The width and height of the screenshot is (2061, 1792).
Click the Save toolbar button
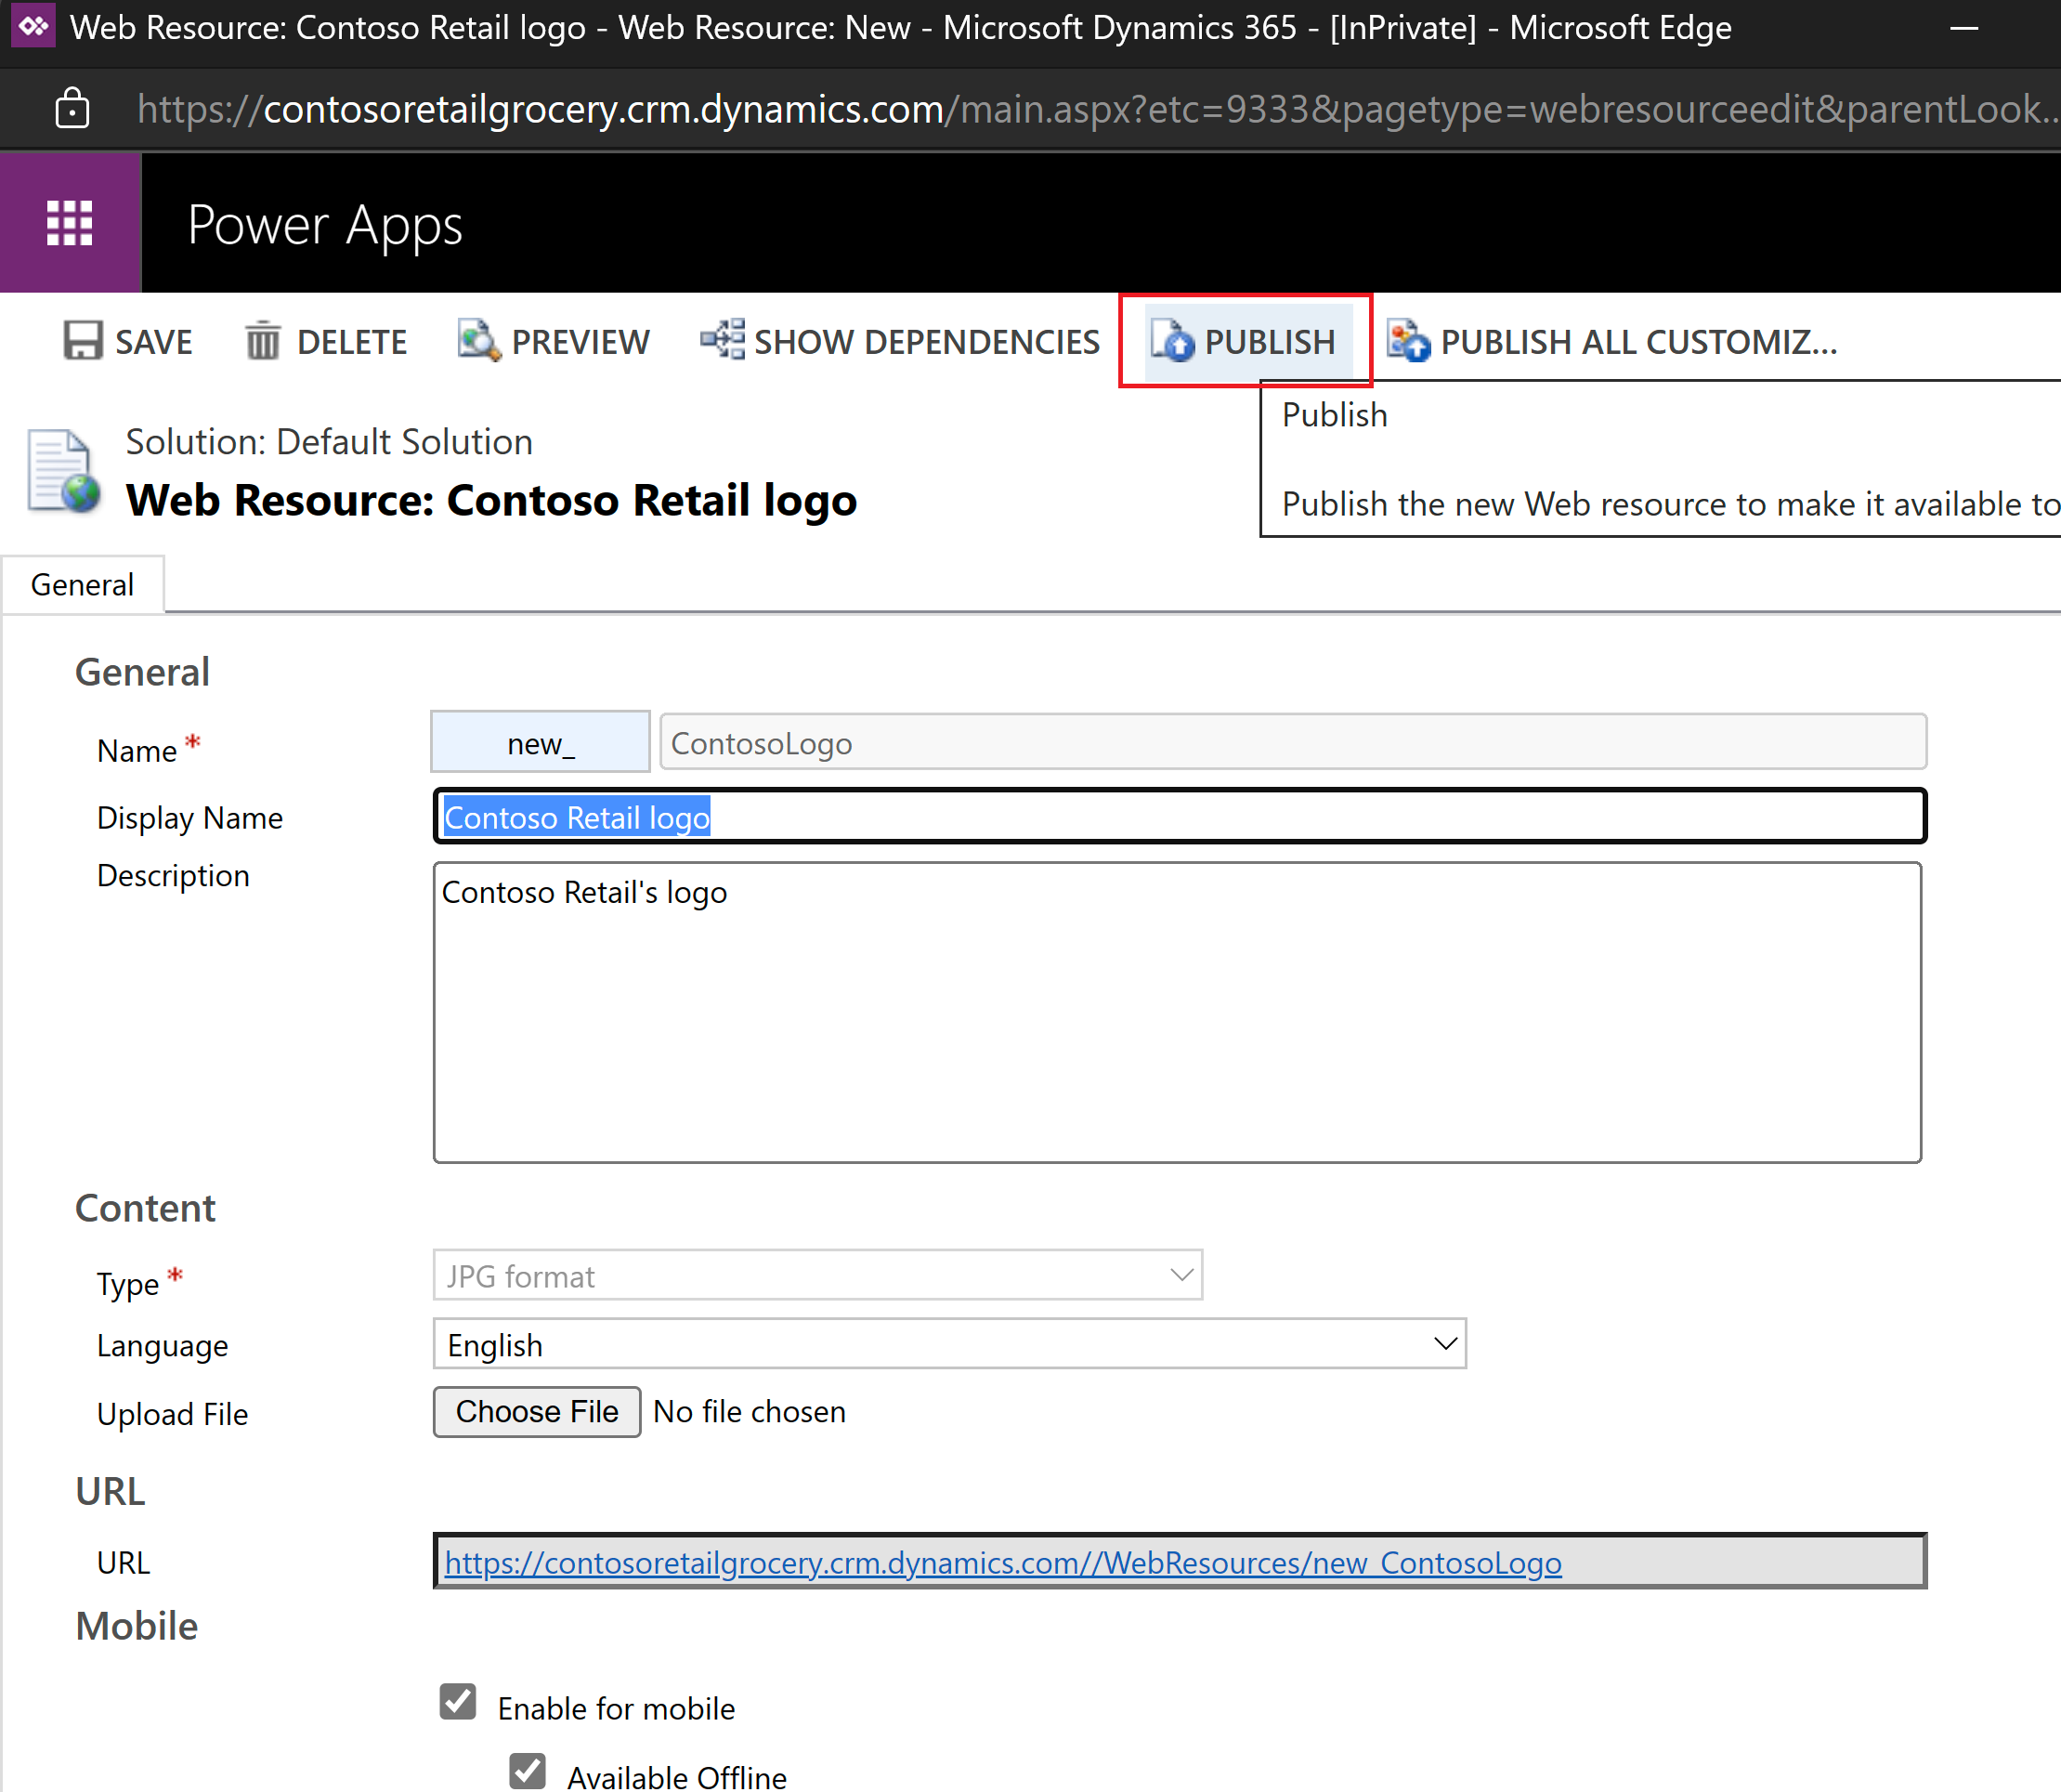pyautogui.click(x=127, y=342)
